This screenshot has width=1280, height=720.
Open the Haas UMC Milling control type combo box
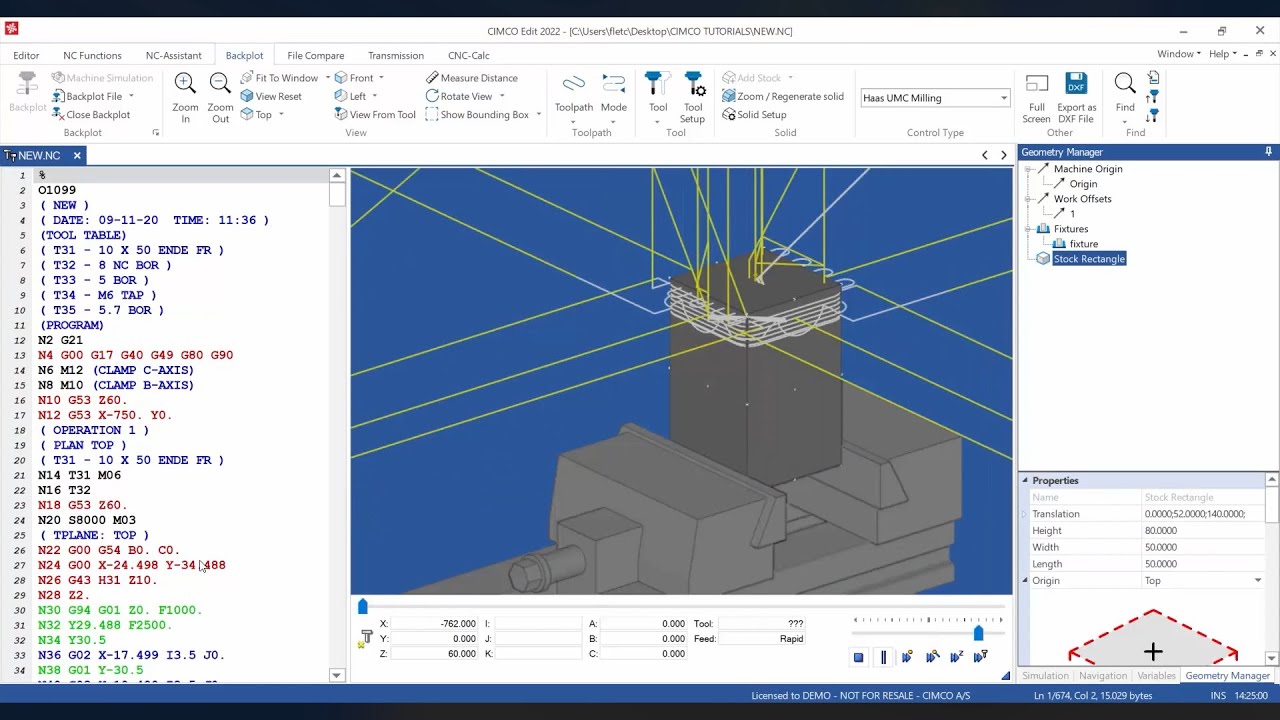coord(935,98)
